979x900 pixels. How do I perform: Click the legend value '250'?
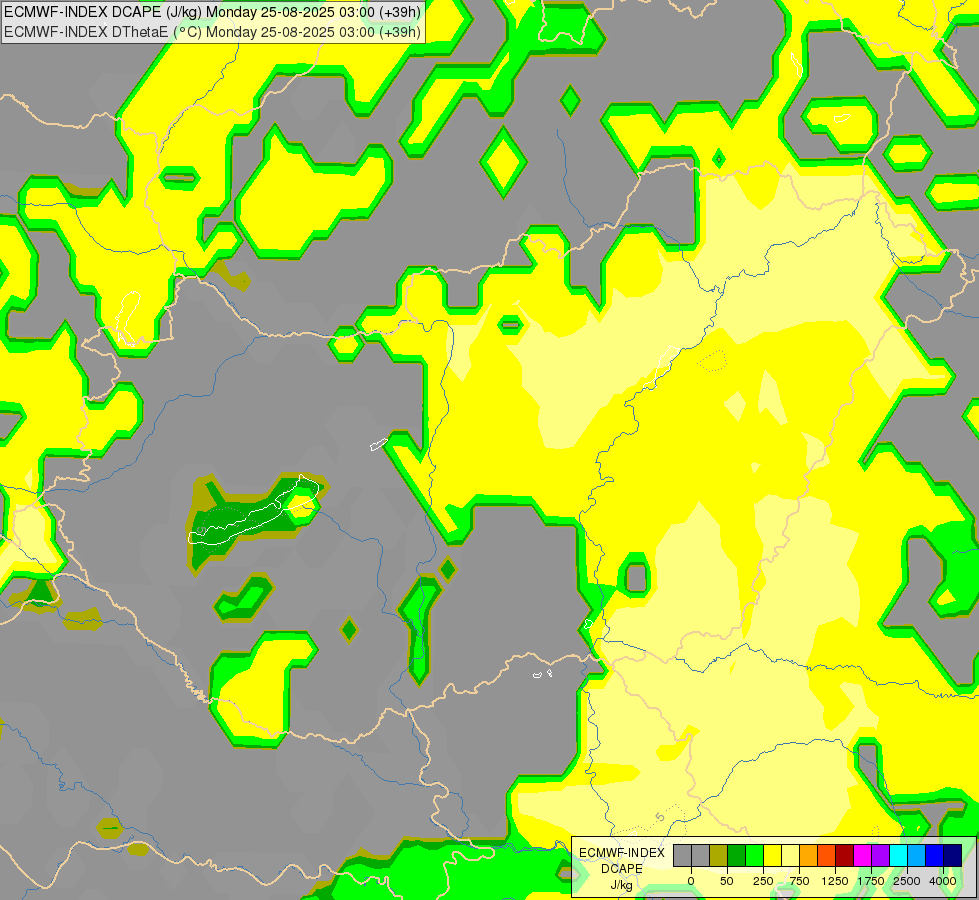[763, 881]
